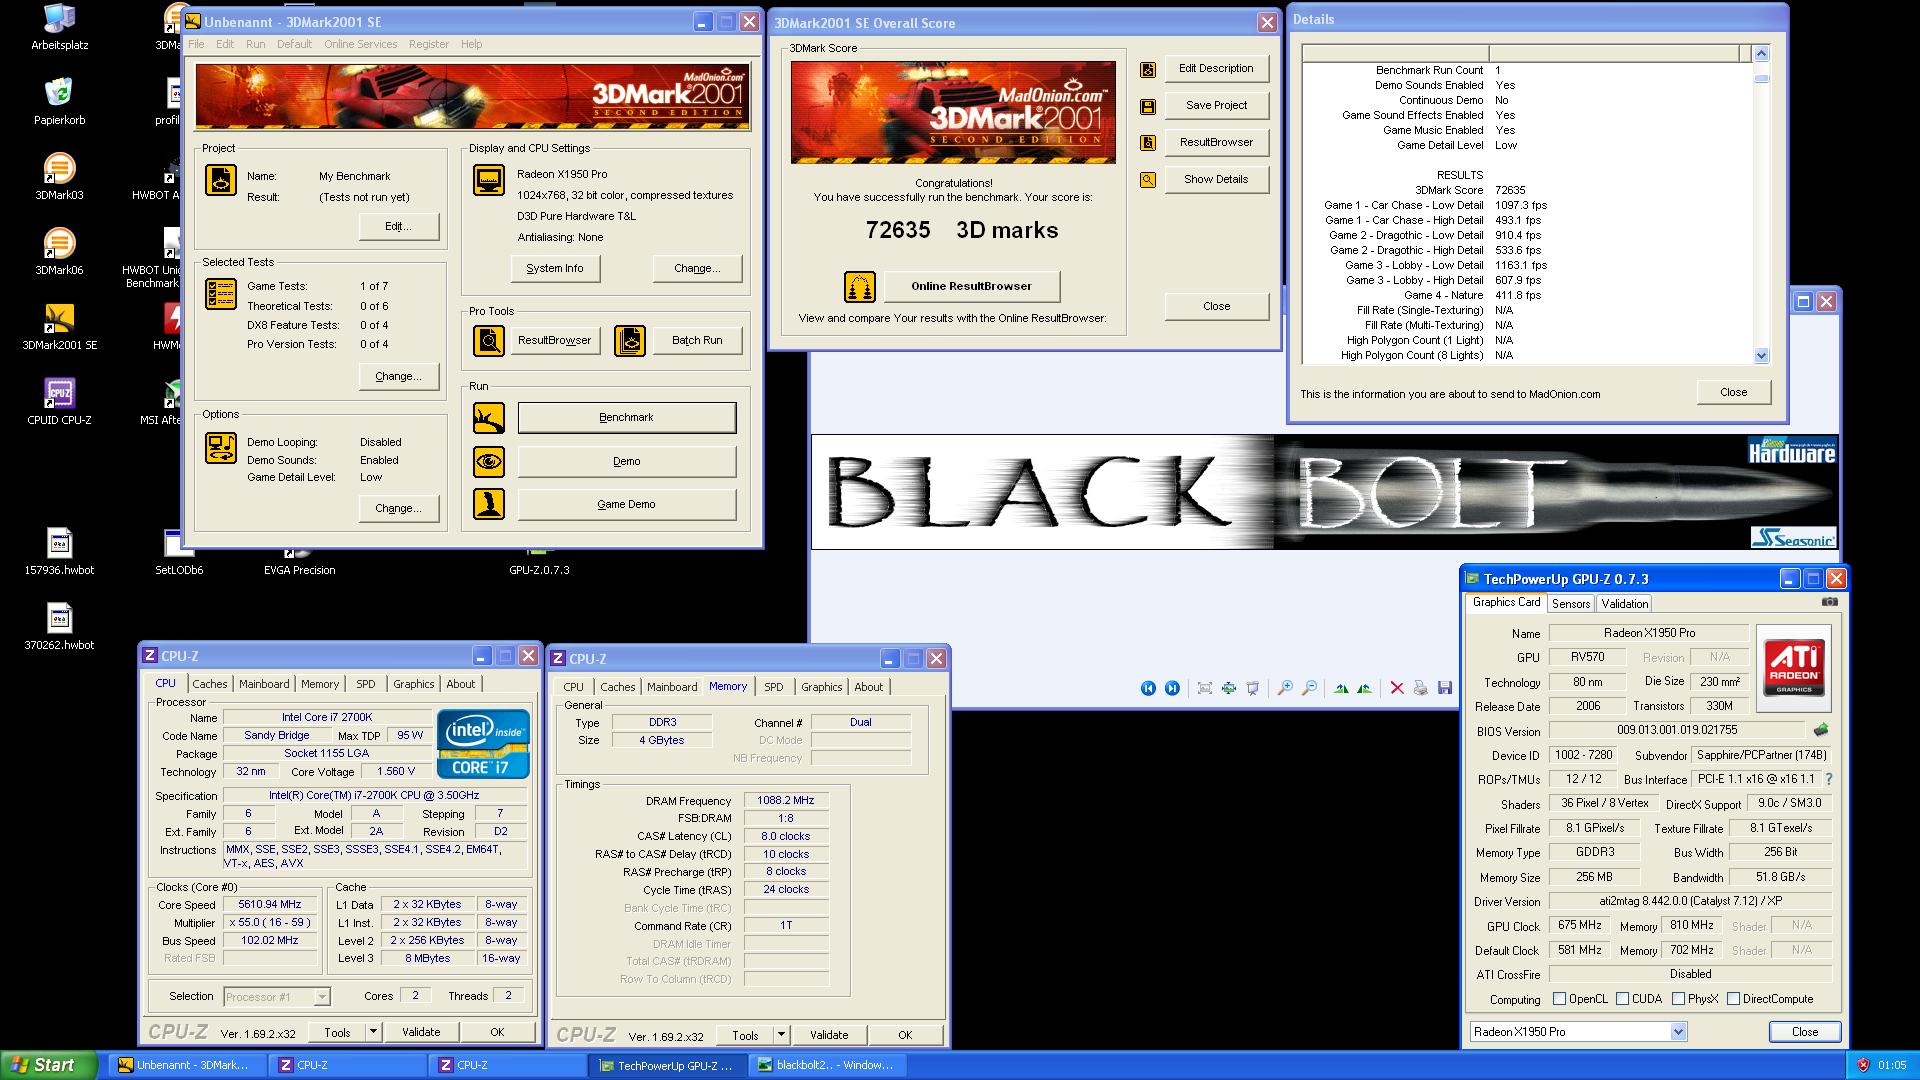This screenshot has width=1920, height=1080.
Task: Open the Papierkorb recycle bin
Action: 59,101
